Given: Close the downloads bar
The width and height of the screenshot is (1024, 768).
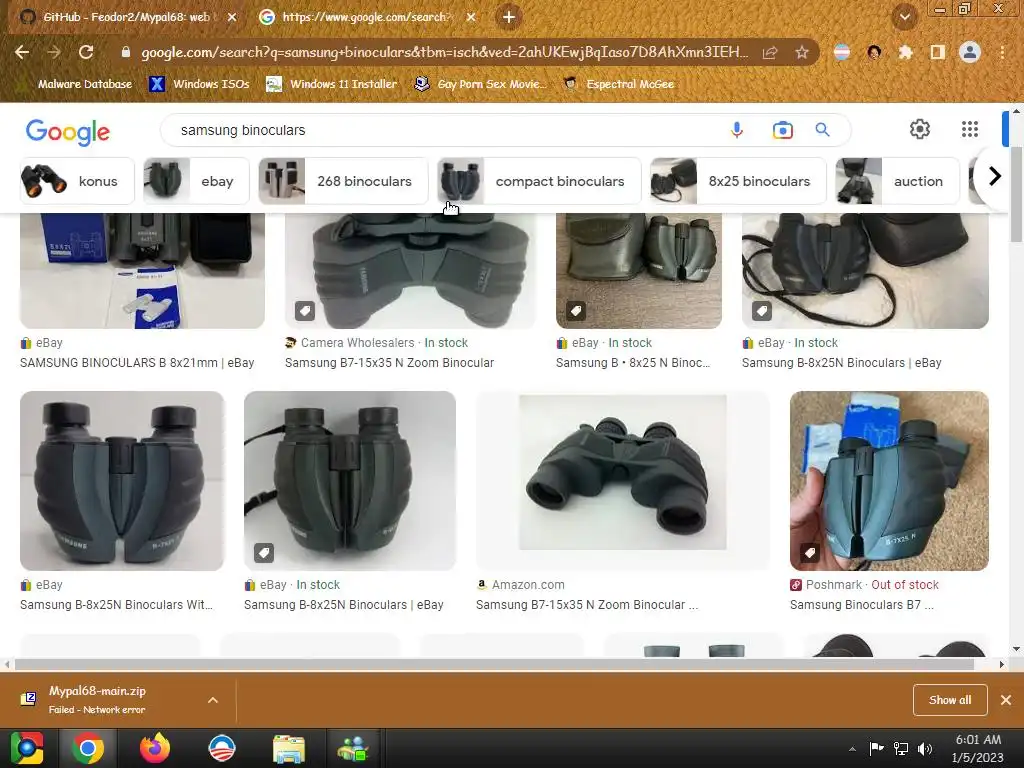Looking at the screenshot, I should pyautogui.click(x=1006, y=700).
